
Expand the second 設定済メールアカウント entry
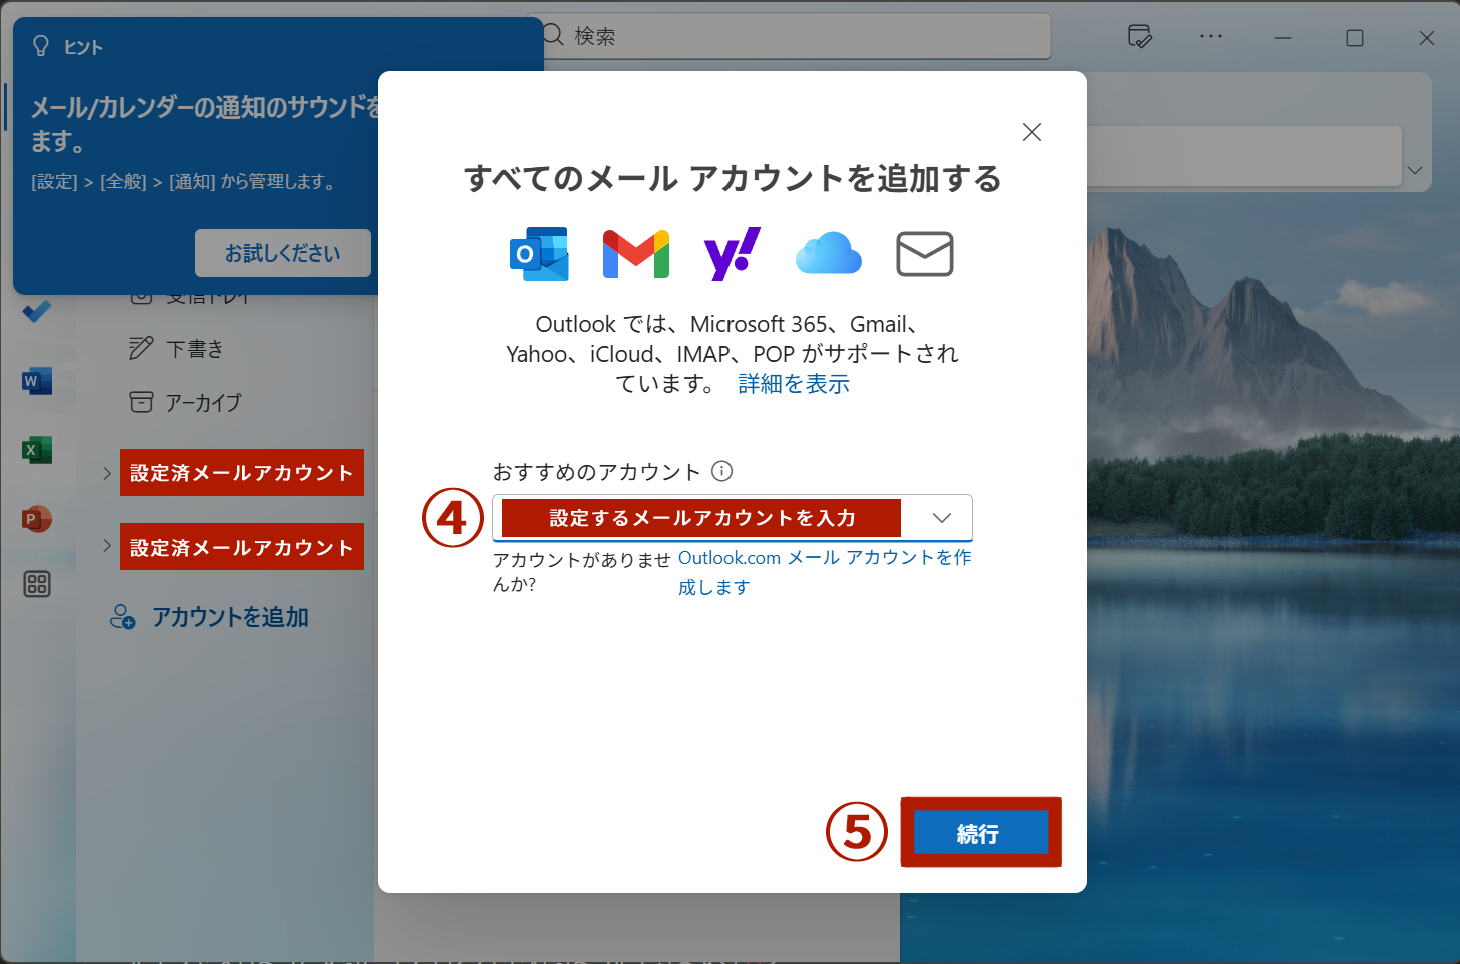(x=106, y=546)
